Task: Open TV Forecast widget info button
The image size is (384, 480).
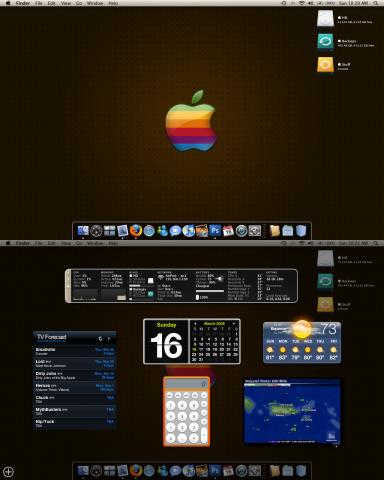Action: point(108,338)
